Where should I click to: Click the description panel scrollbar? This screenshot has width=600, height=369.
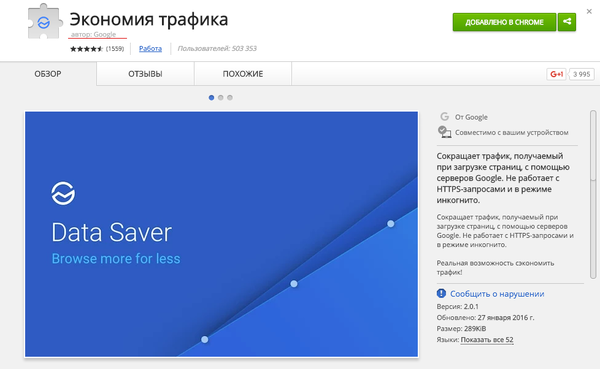(593, 194)
